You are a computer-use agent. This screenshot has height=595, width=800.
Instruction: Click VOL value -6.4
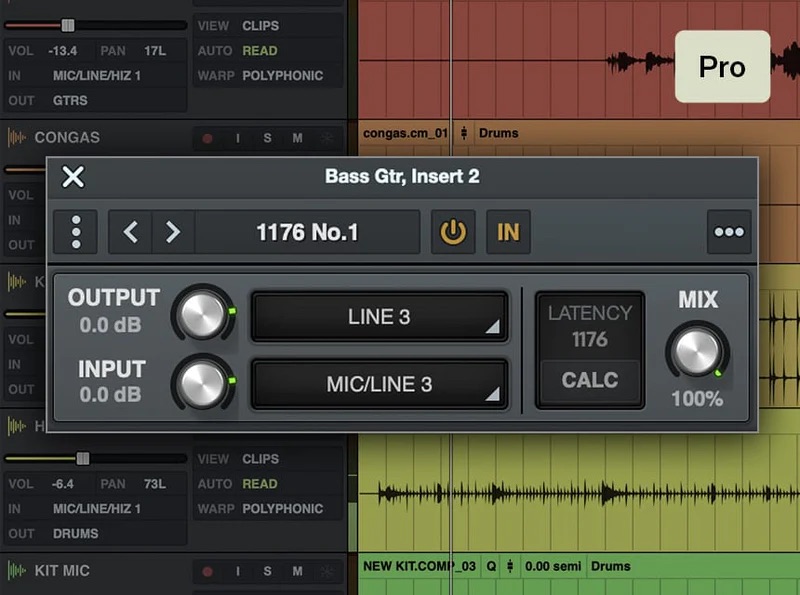[63, 483]
